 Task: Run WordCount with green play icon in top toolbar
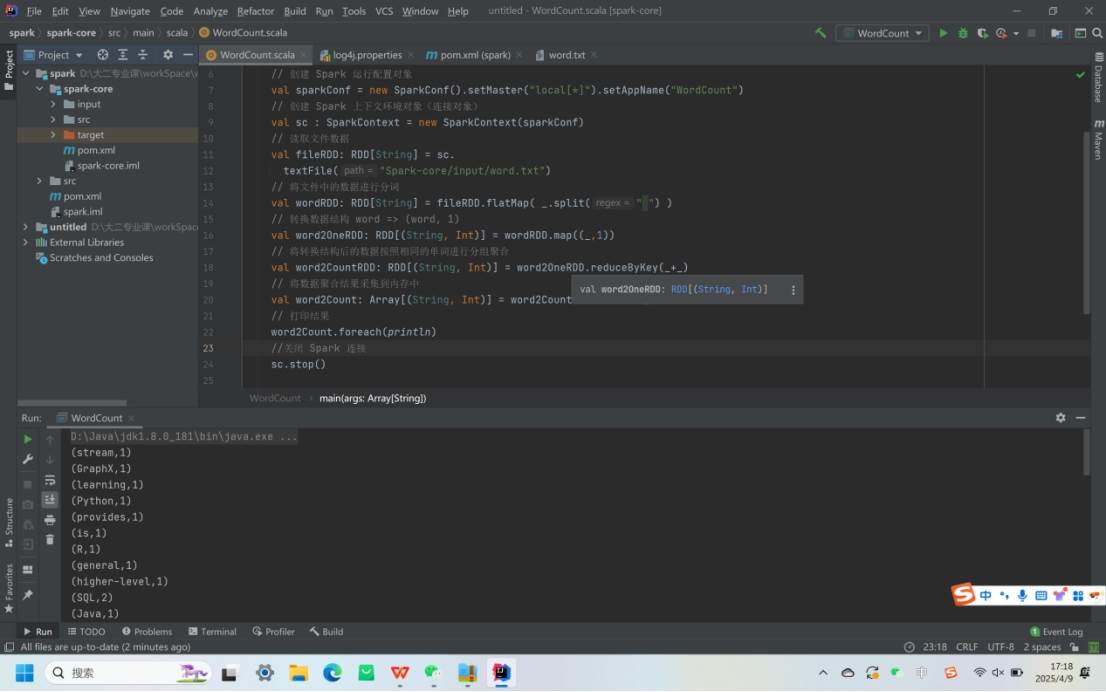click(943, 32)
